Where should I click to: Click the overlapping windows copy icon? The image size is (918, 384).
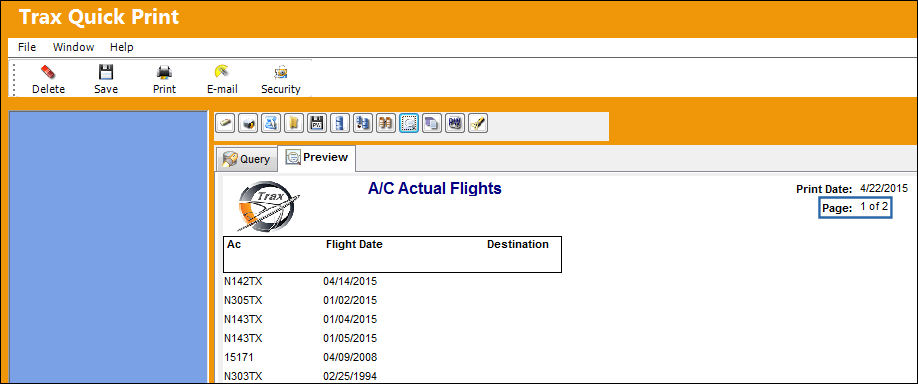tap(431, 124)
